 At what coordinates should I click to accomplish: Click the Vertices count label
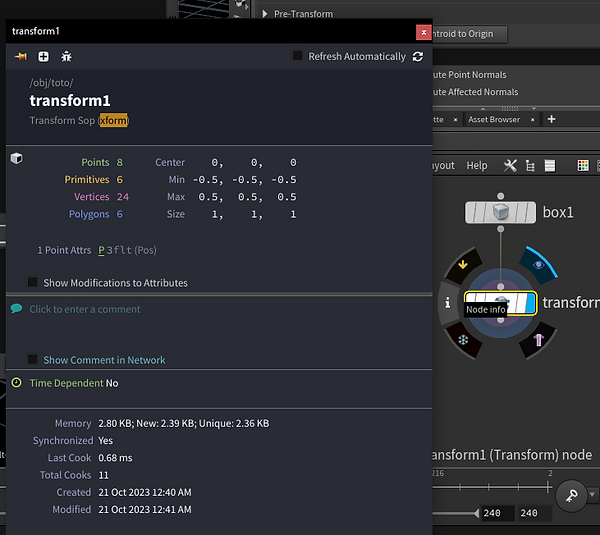91,197
